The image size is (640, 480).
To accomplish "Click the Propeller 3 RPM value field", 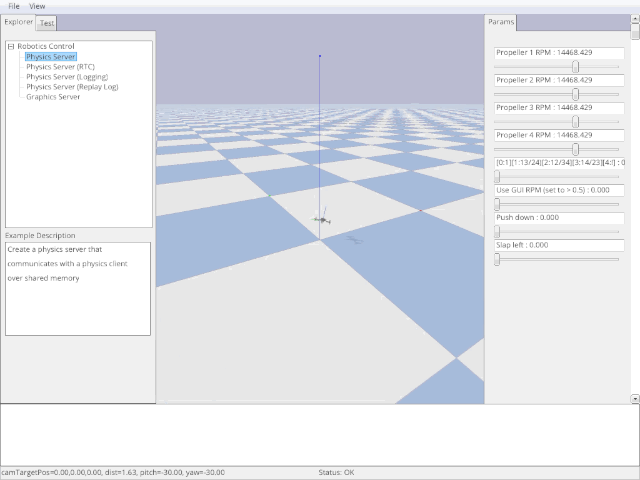I will click(559, 108).
